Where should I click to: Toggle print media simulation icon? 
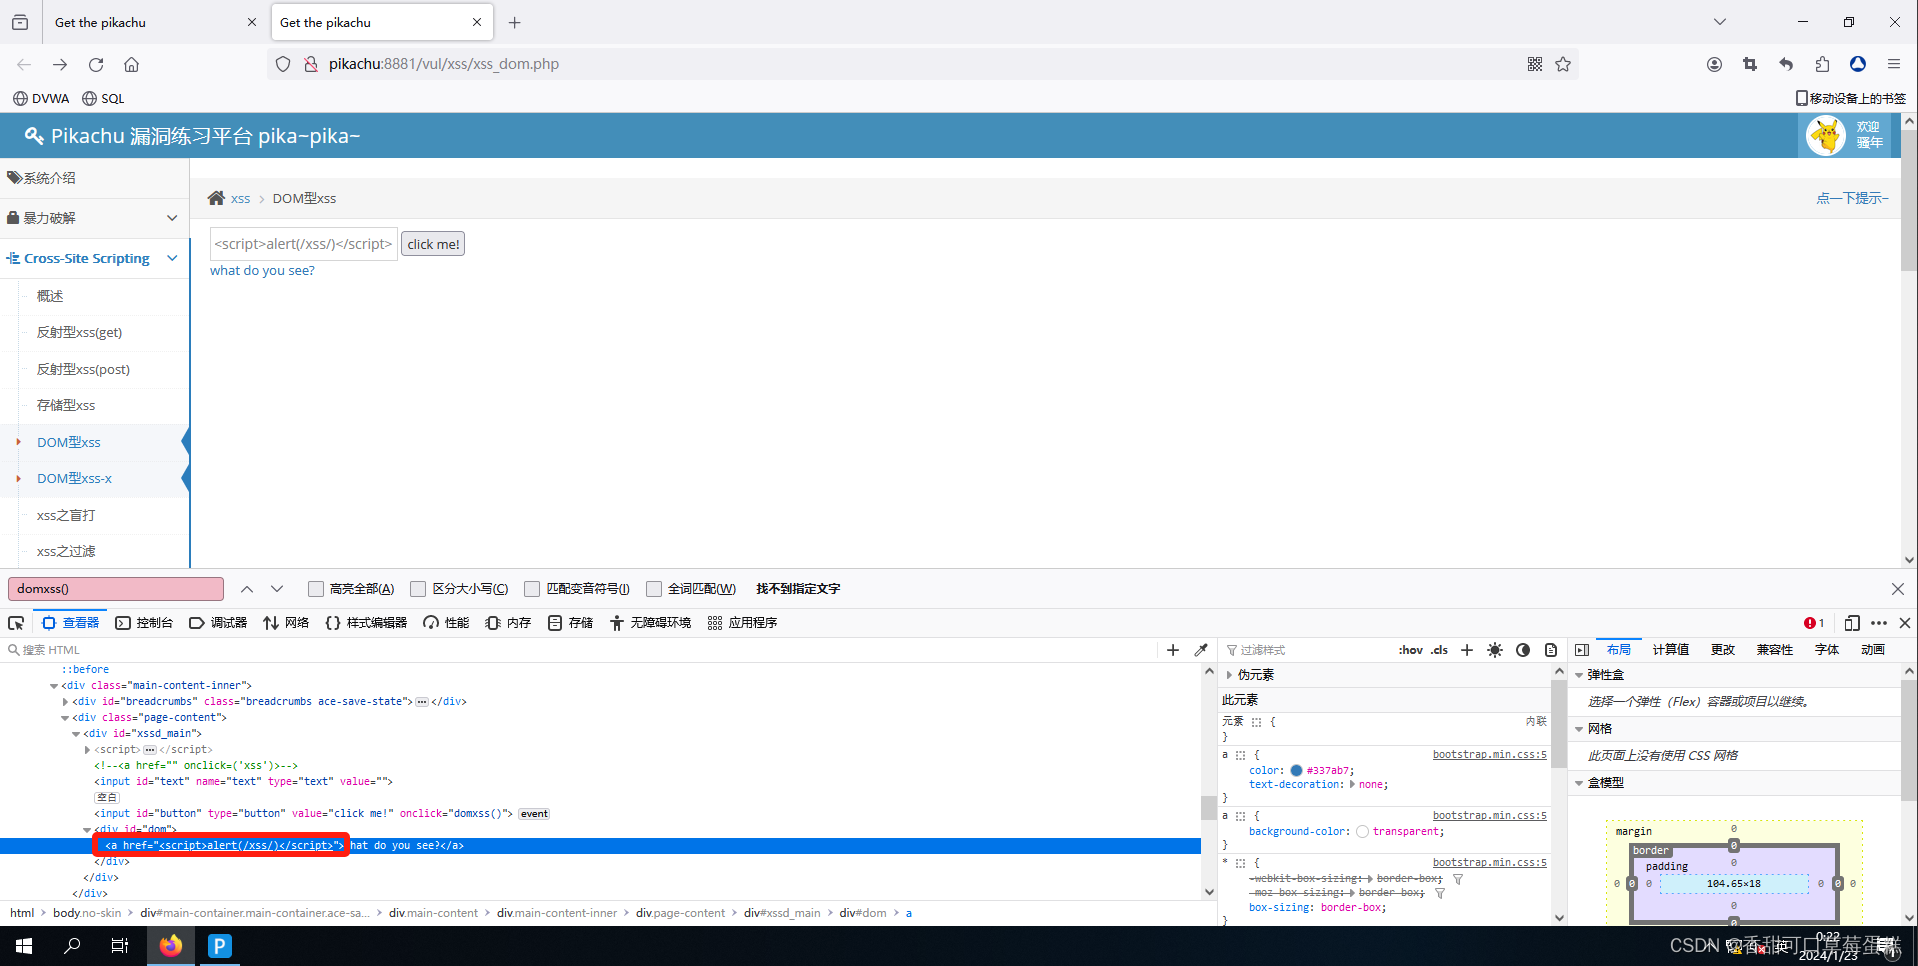(1551, 650)
